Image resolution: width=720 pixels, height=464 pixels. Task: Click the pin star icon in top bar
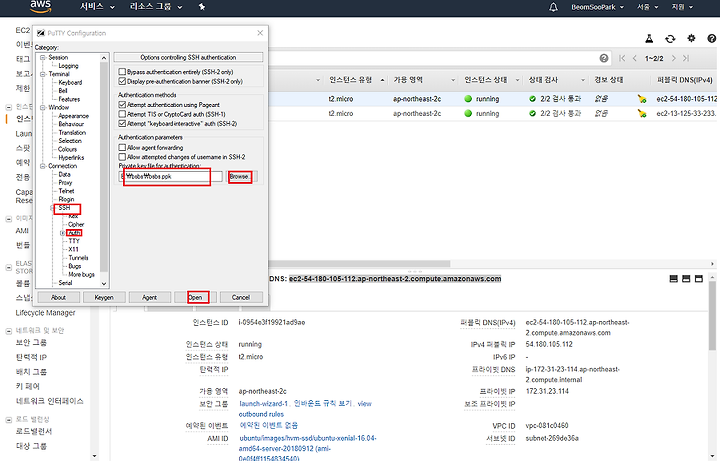tap(202, 7)
